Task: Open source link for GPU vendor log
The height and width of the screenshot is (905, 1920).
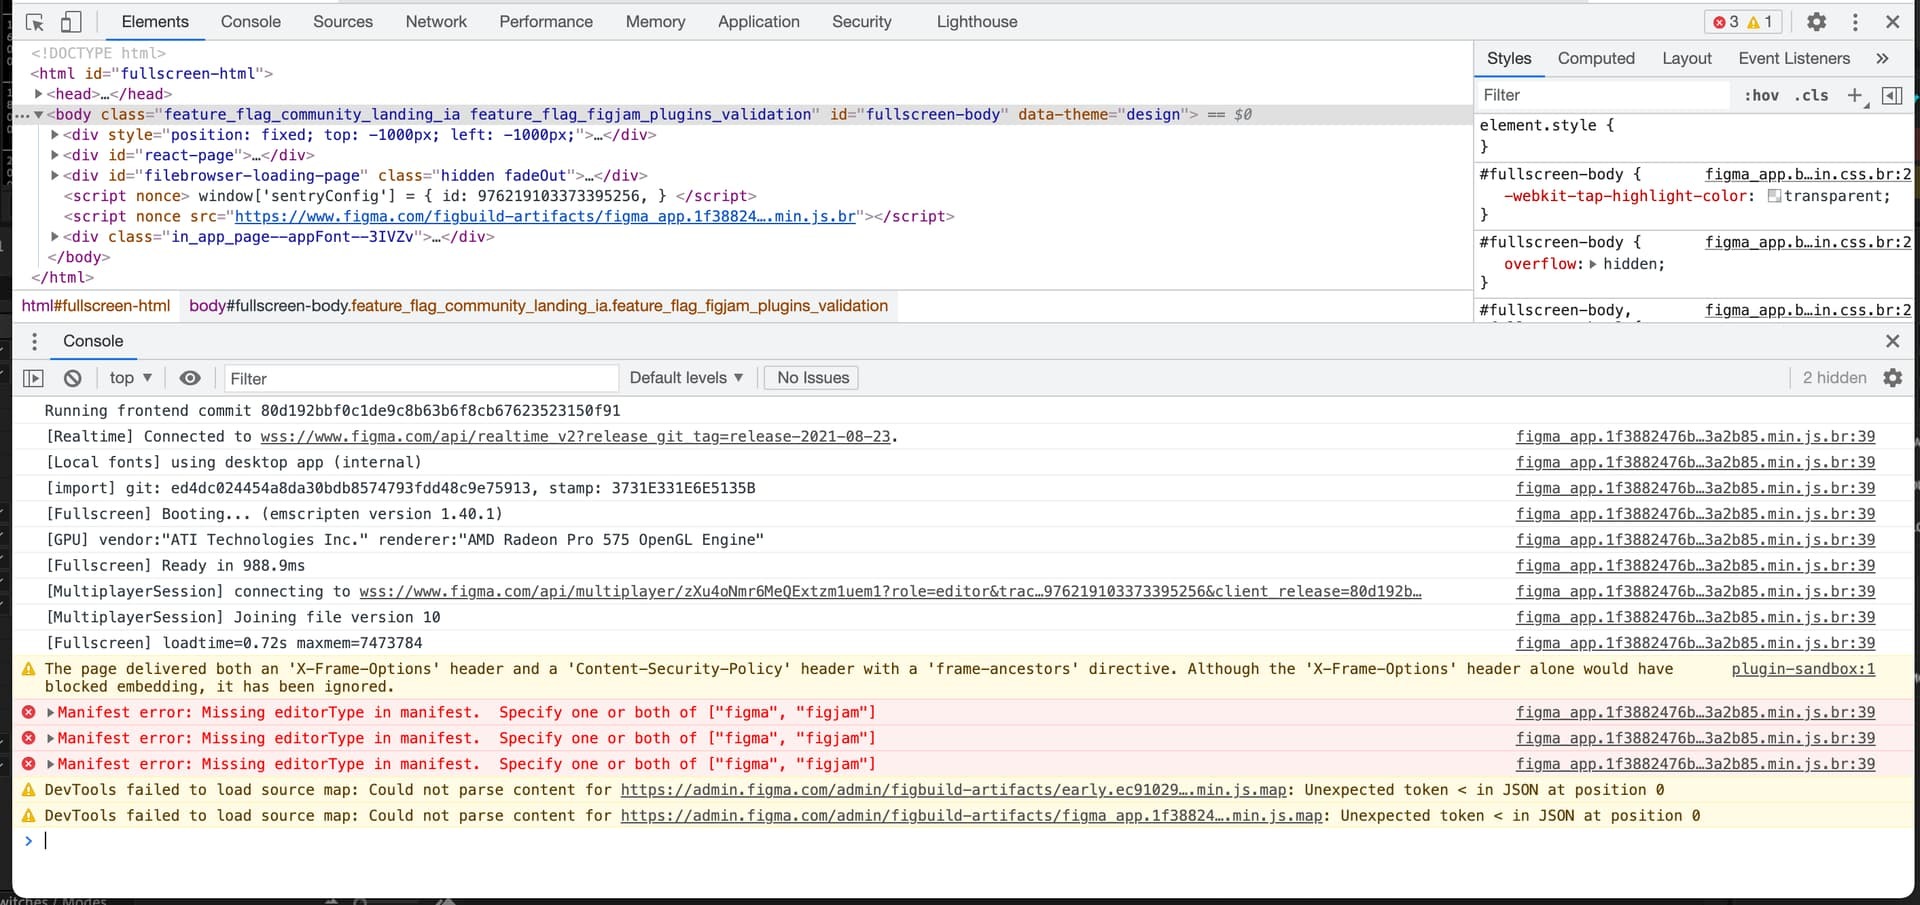Action: (x=1695, y=540)
